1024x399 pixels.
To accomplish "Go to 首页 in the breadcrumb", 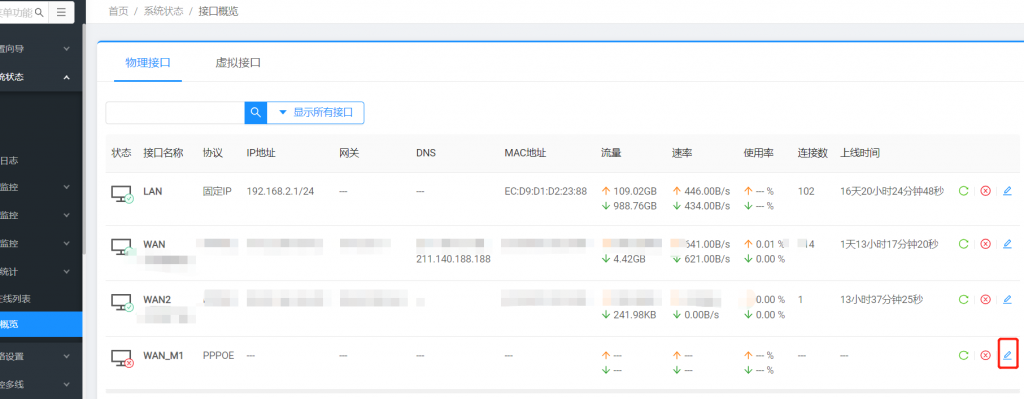I will click(x=118, y=12).
